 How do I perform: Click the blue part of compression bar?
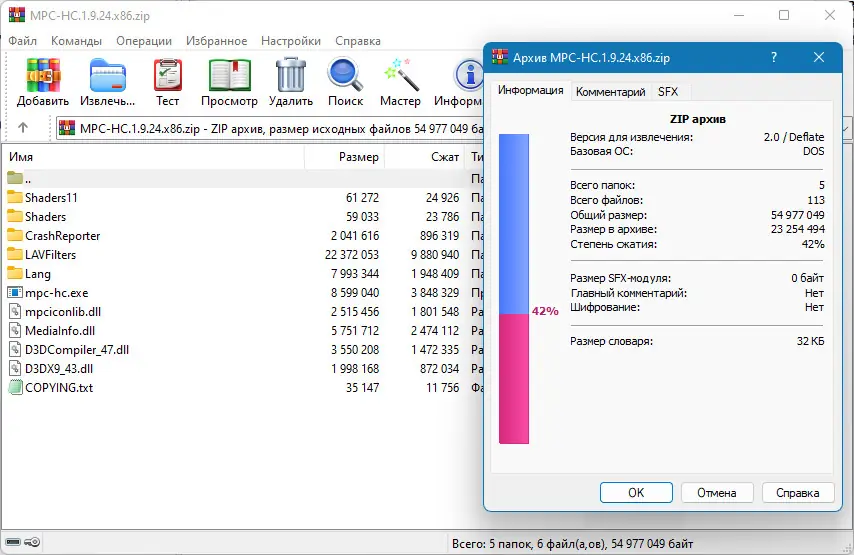(514, 224)
